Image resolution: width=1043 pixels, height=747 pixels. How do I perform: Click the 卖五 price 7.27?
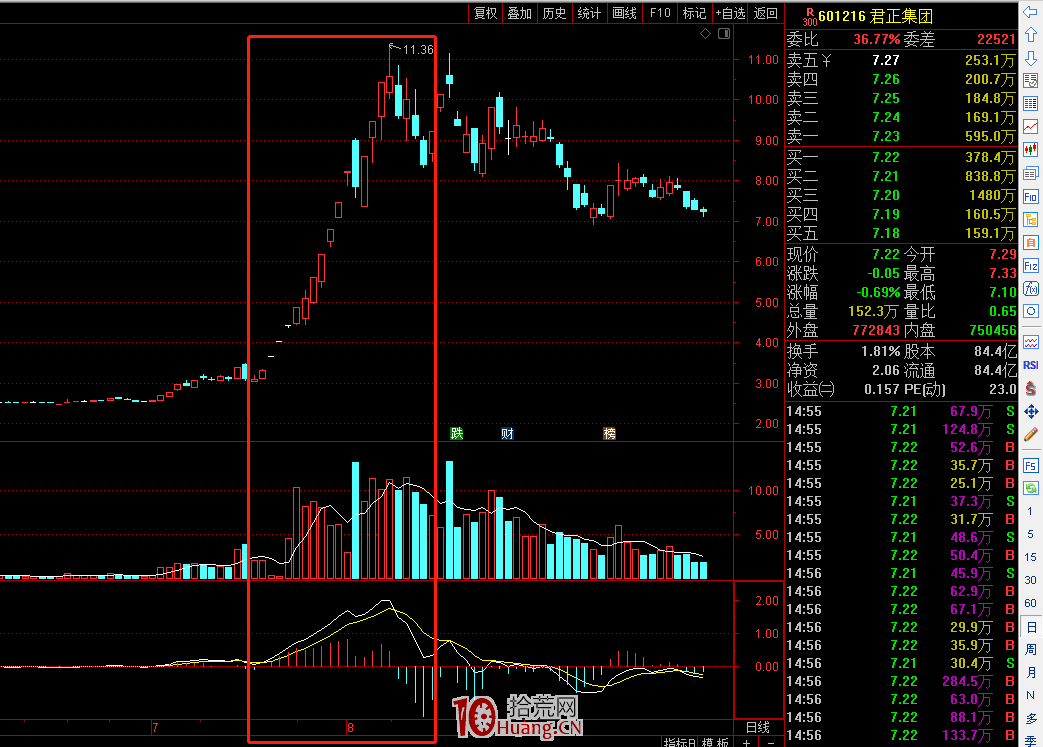885,60
